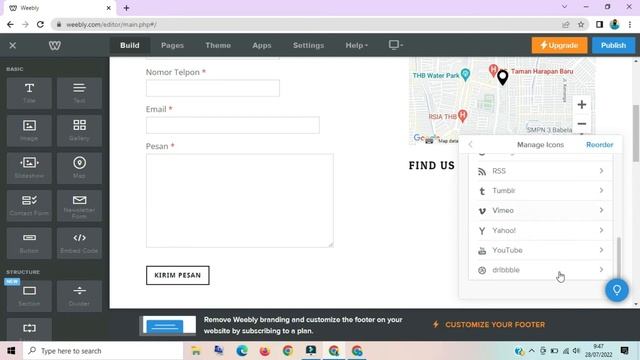Switch to the Settings tab
The width and height of the screenshot is (640, 360).
pyautogui.click(x=308, y=45)
